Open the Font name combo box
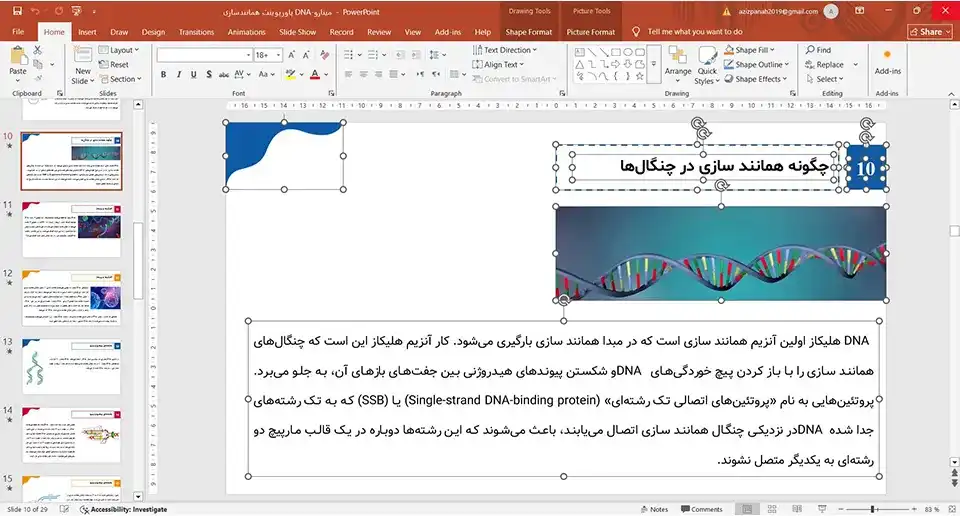 point(204,55)
